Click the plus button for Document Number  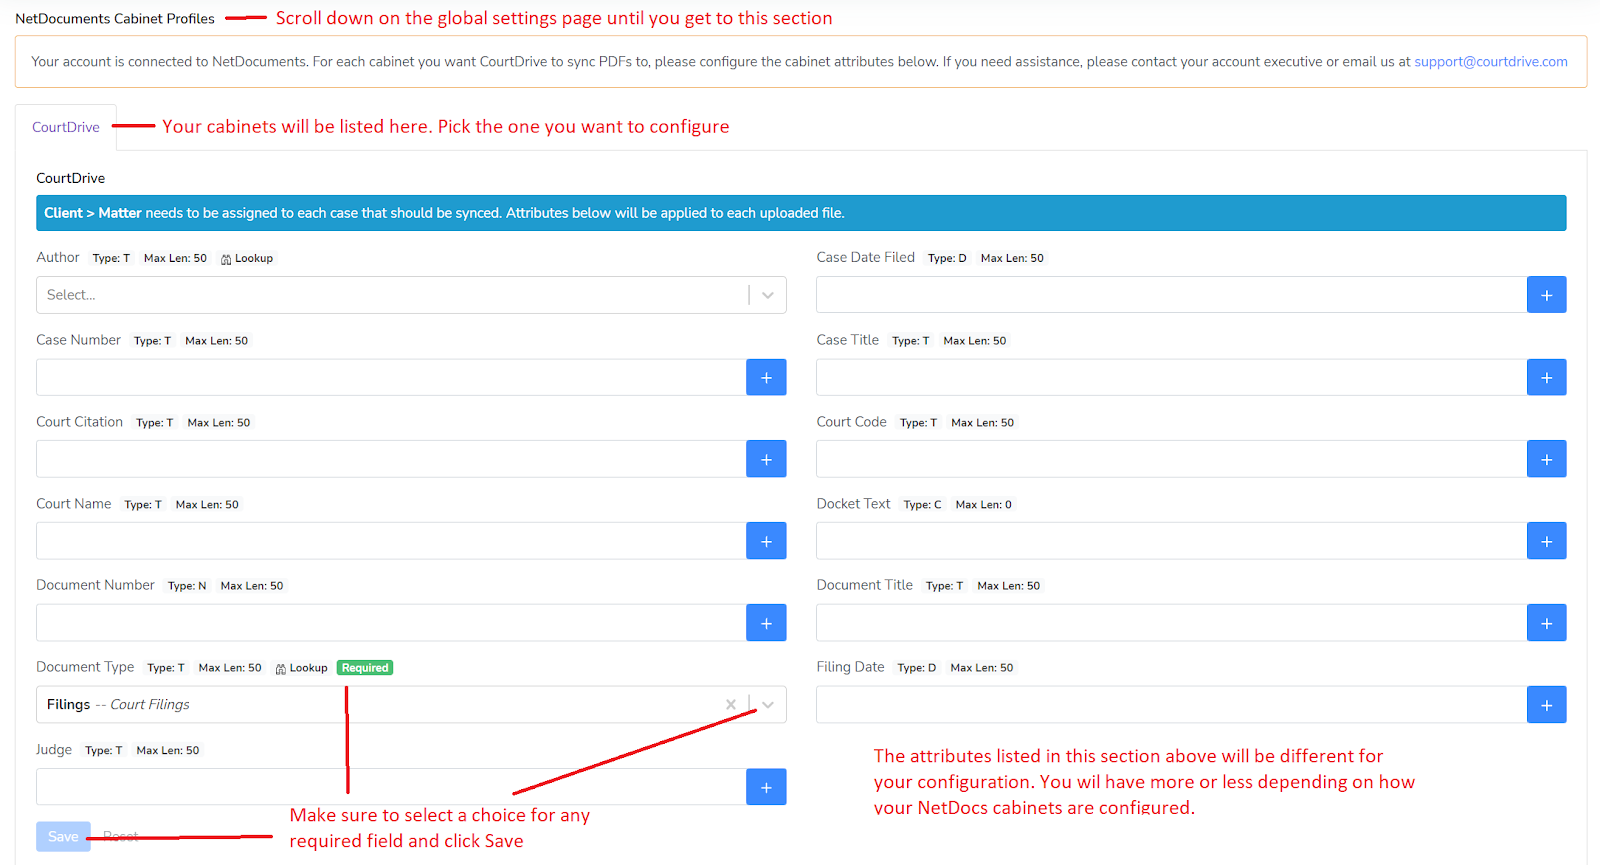[766, 623]
